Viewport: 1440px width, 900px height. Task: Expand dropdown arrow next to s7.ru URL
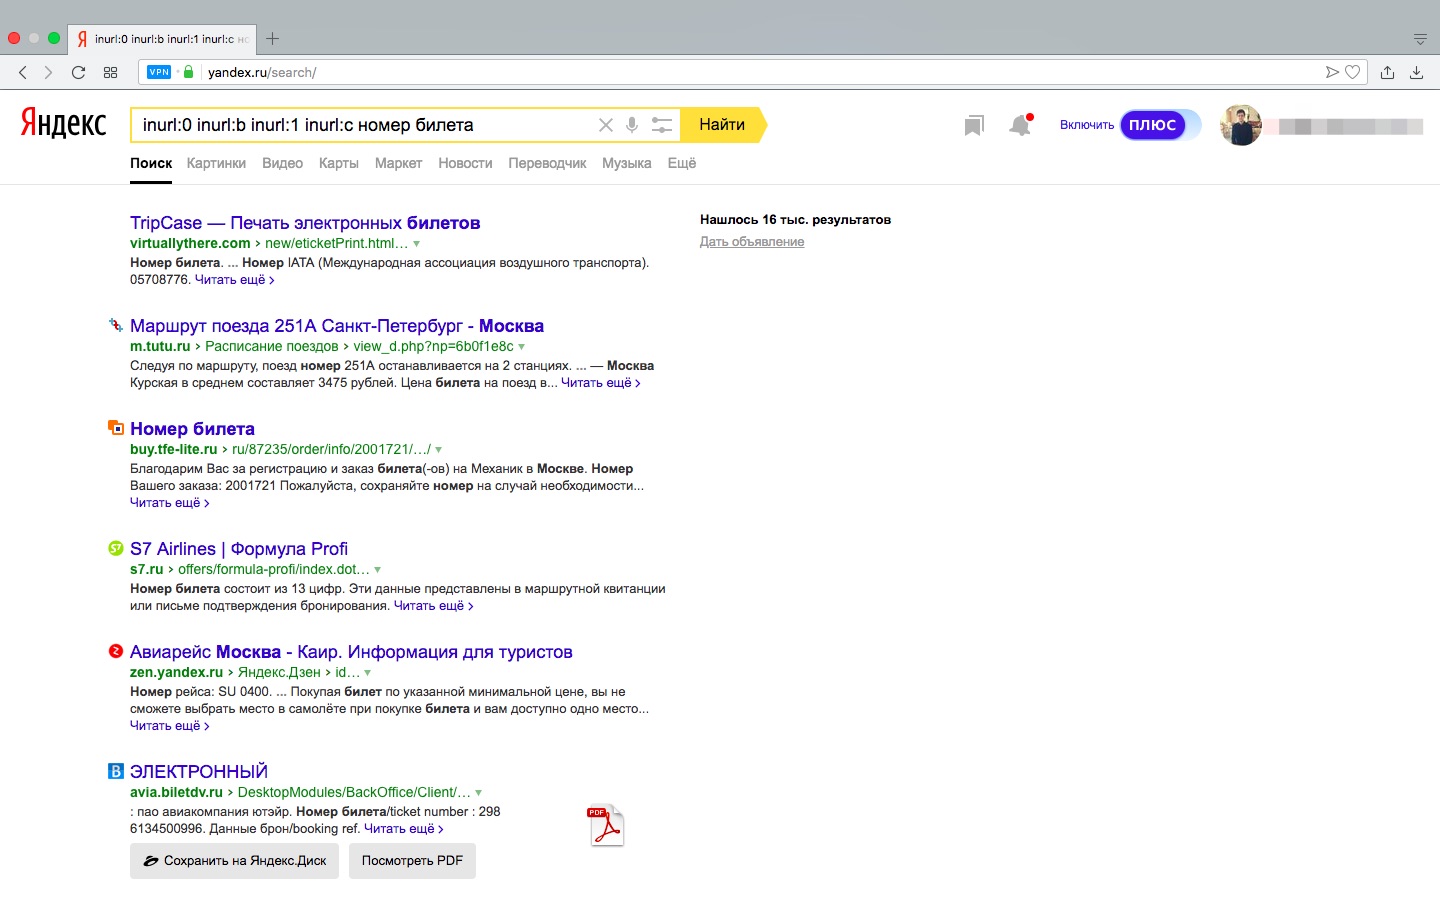point(377,570)
